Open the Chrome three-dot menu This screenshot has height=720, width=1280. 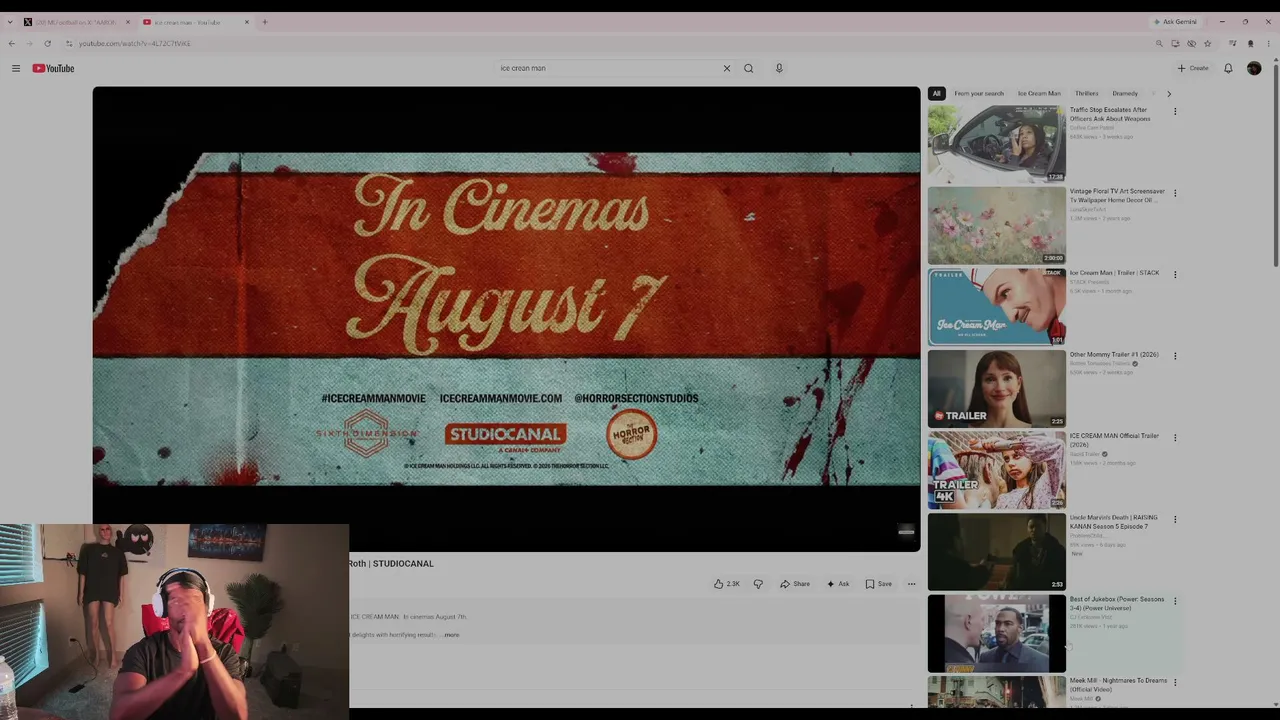coord(1268,43)
